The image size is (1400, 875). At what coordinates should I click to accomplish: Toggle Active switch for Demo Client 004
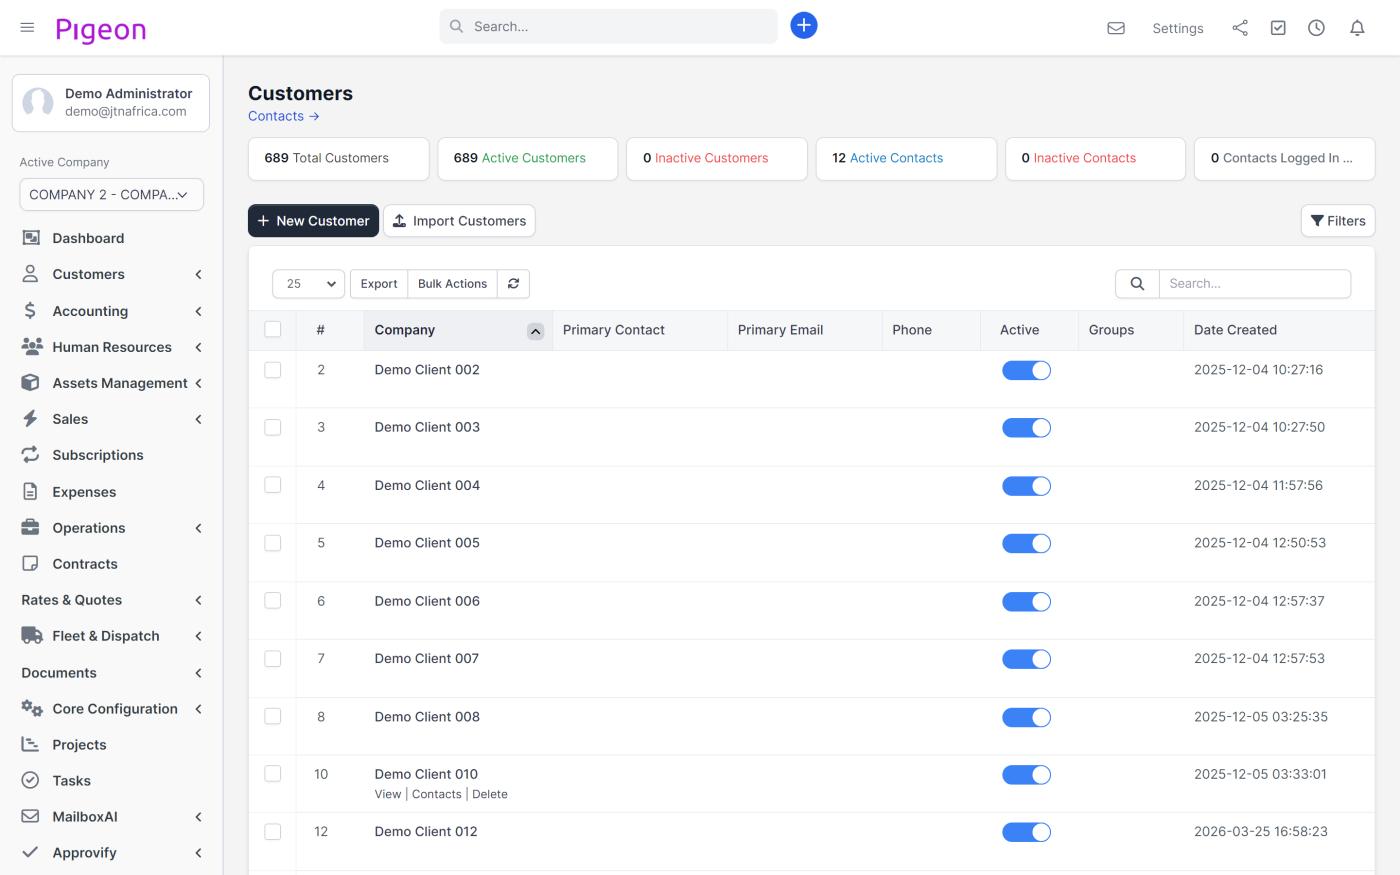click(x=1027, y=486)
